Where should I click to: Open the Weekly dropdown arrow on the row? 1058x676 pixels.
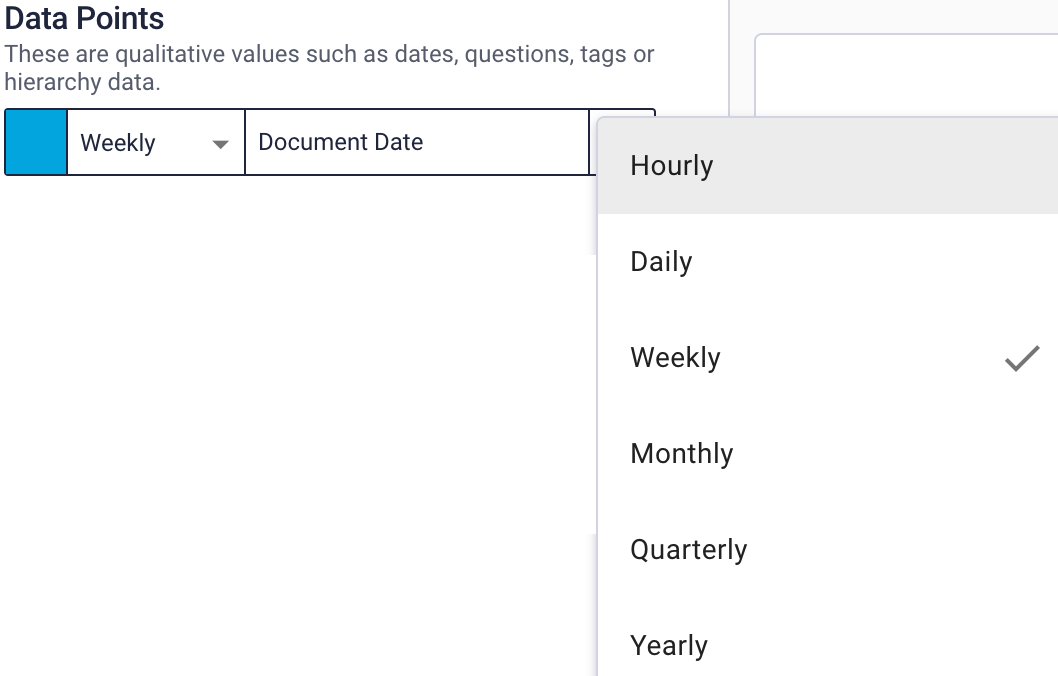220,143
